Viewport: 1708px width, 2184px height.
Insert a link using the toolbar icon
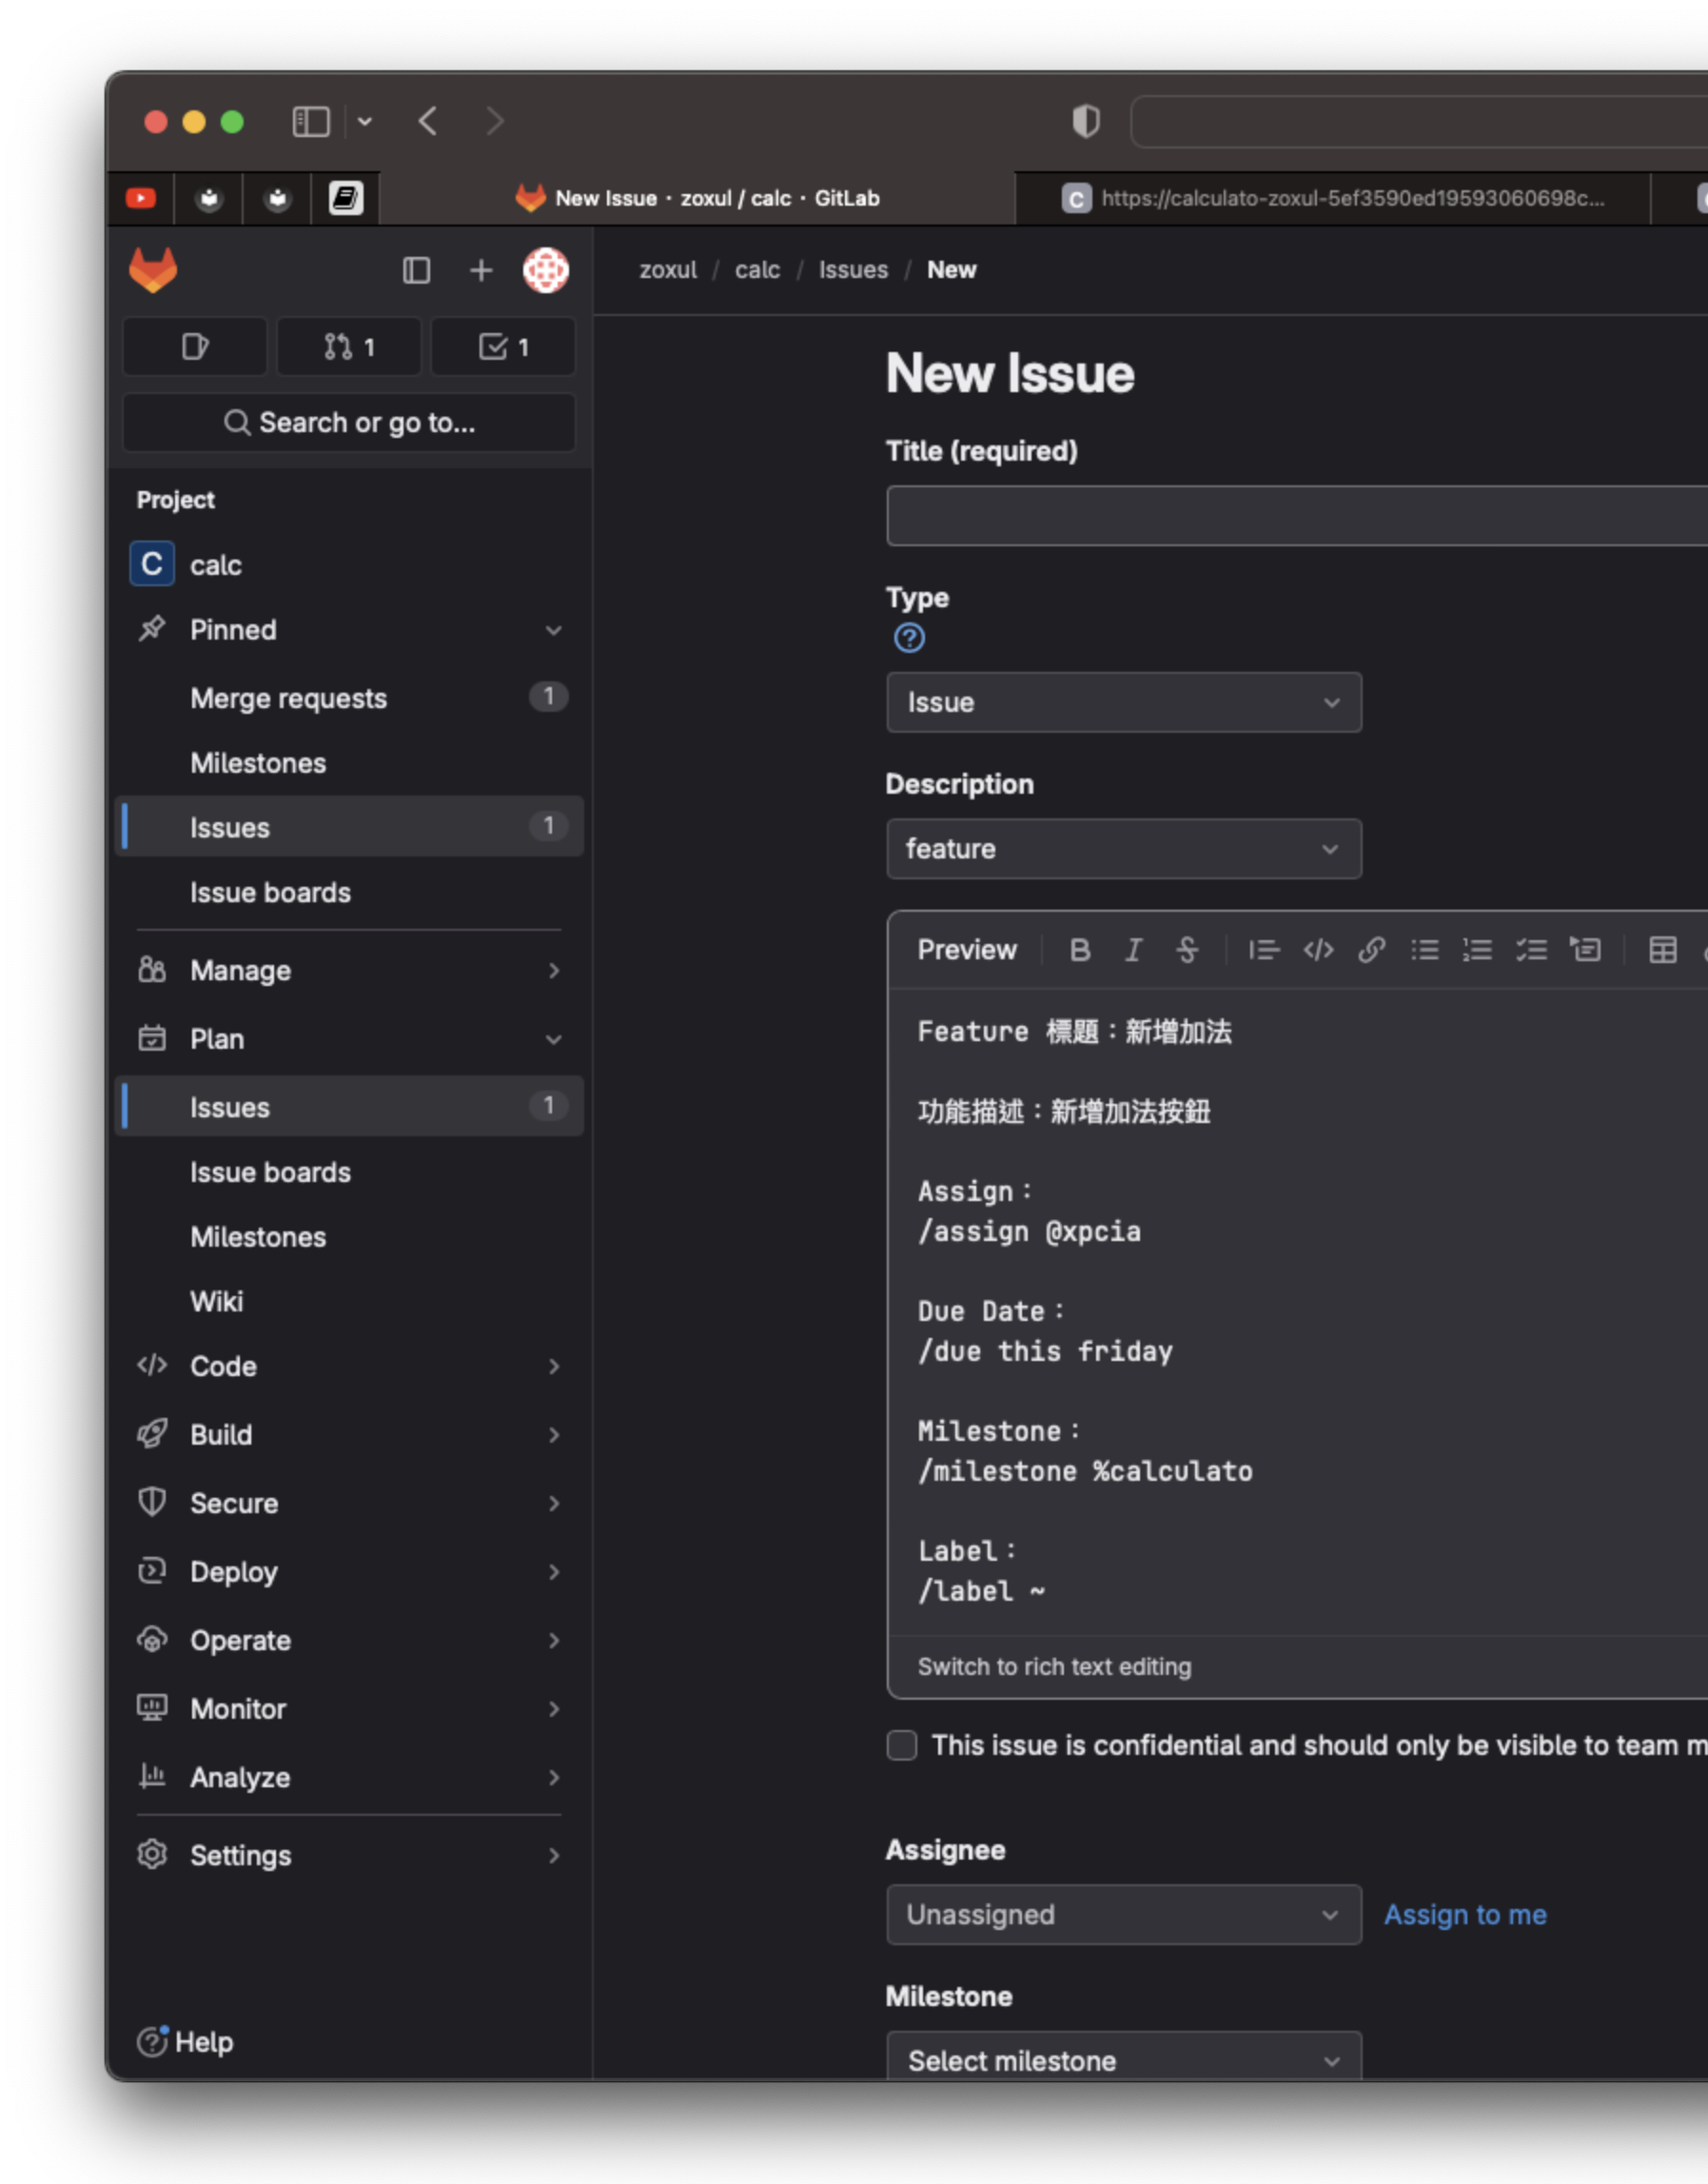coord(1371,950)
